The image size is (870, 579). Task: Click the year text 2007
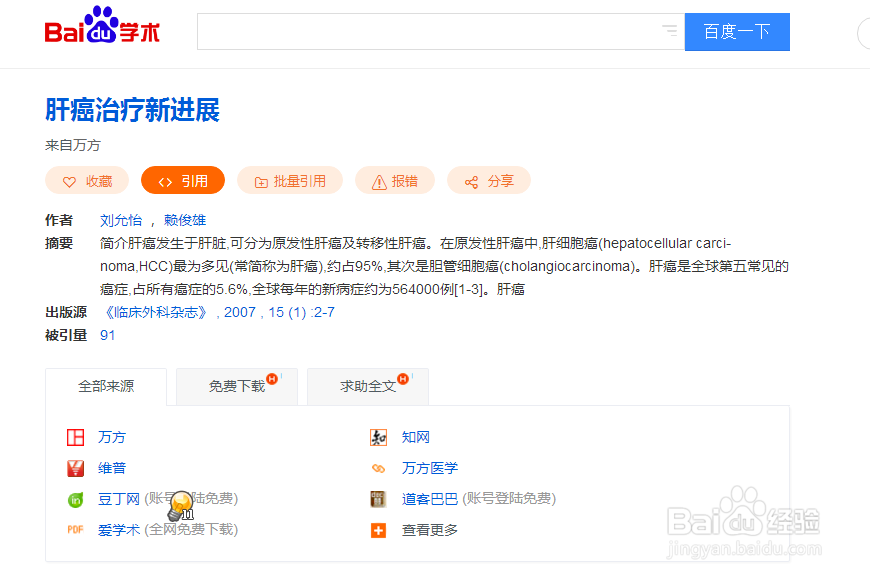click(x=240, y=312)
